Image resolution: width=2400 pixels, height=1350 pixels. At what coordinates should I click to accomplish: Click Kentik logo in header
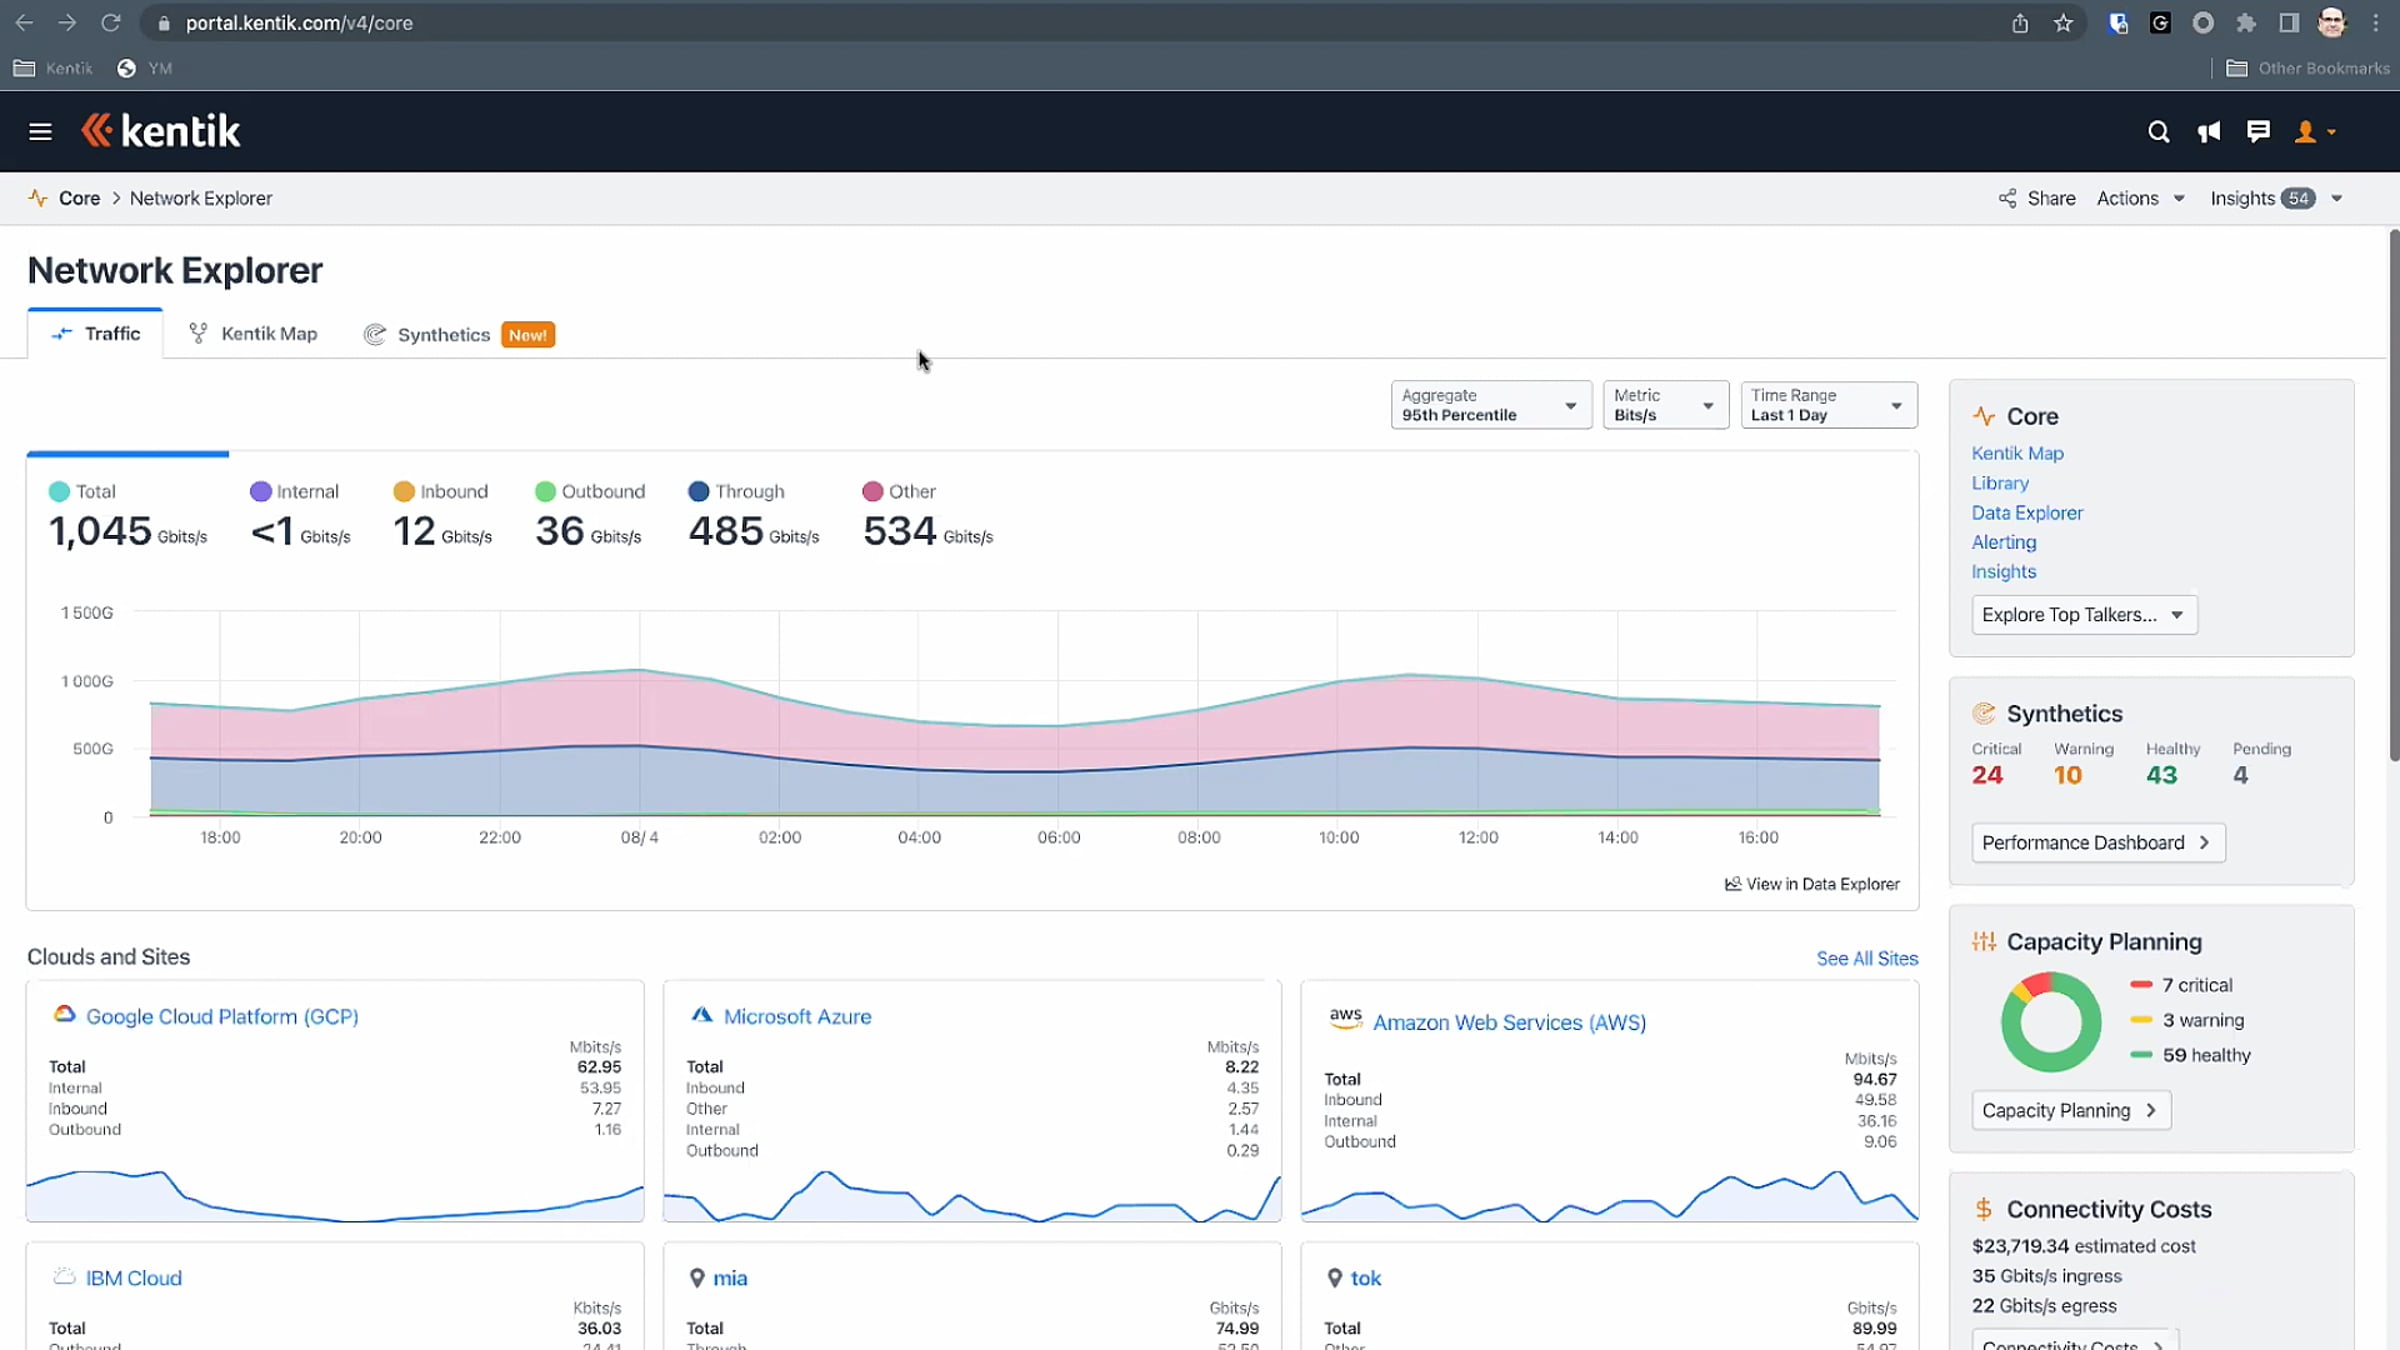click(161, 131)
